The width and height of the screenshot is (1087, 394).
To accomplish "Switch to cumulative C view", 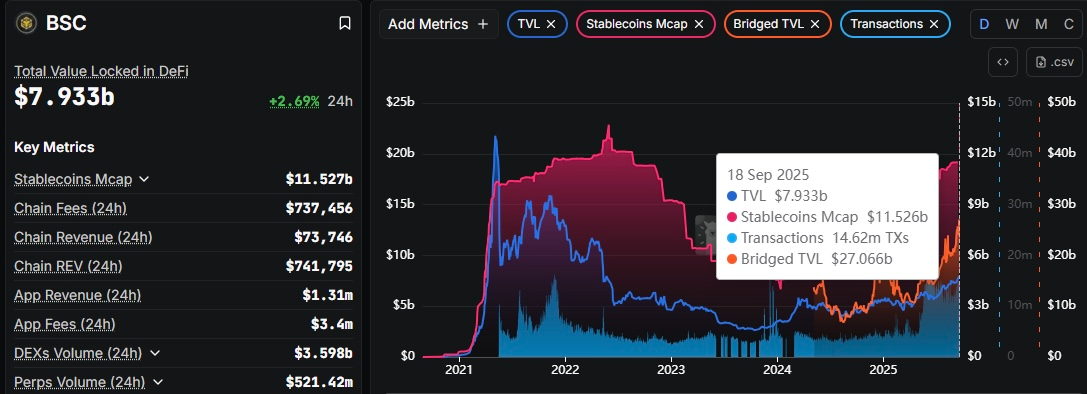I will (1069, 24).
